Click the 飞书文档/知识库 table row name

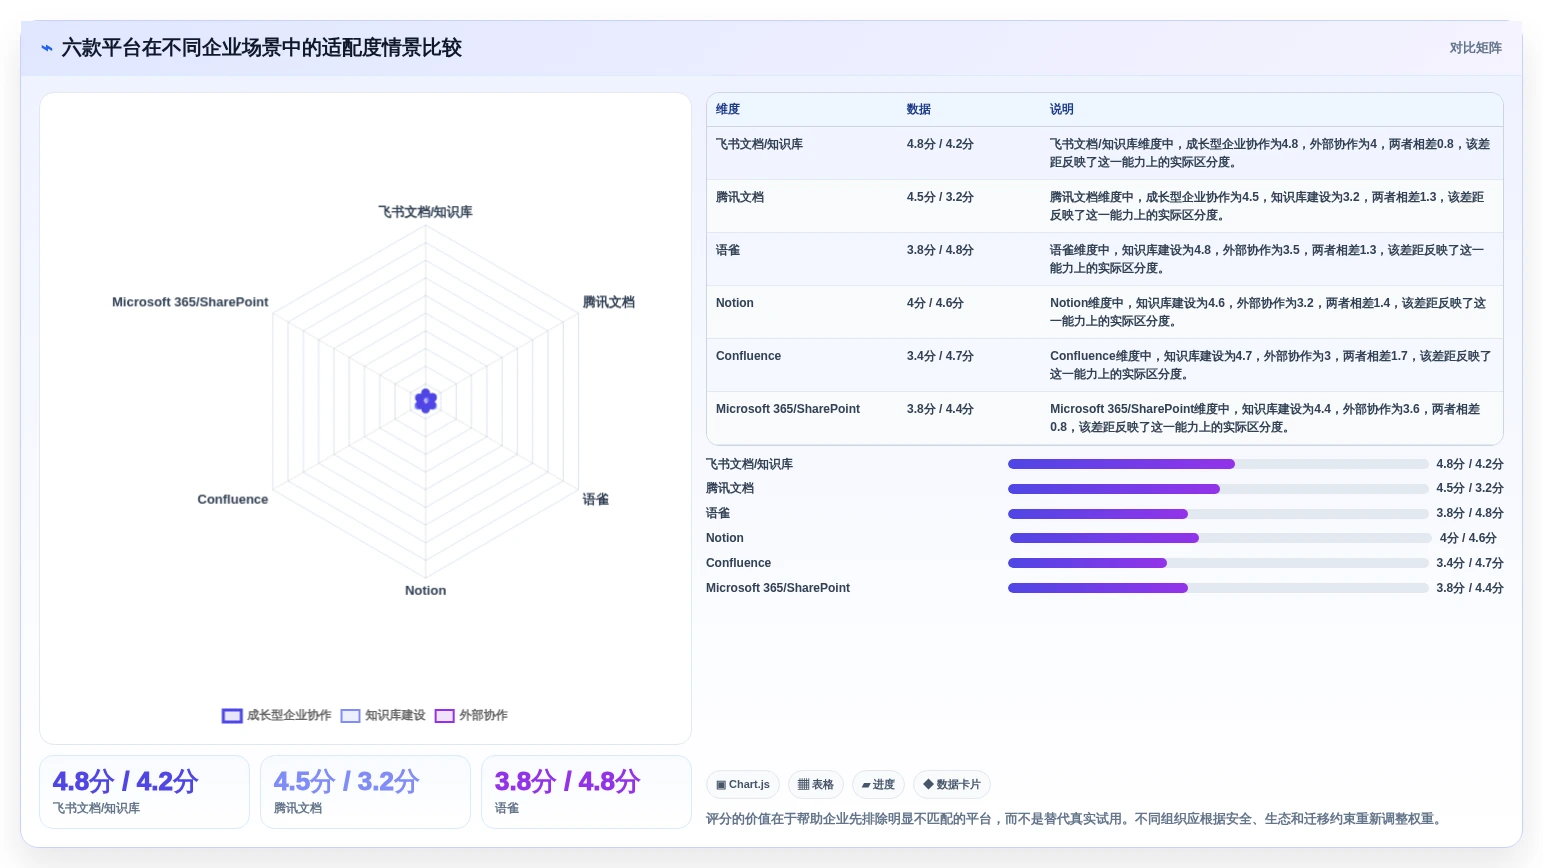759,145
